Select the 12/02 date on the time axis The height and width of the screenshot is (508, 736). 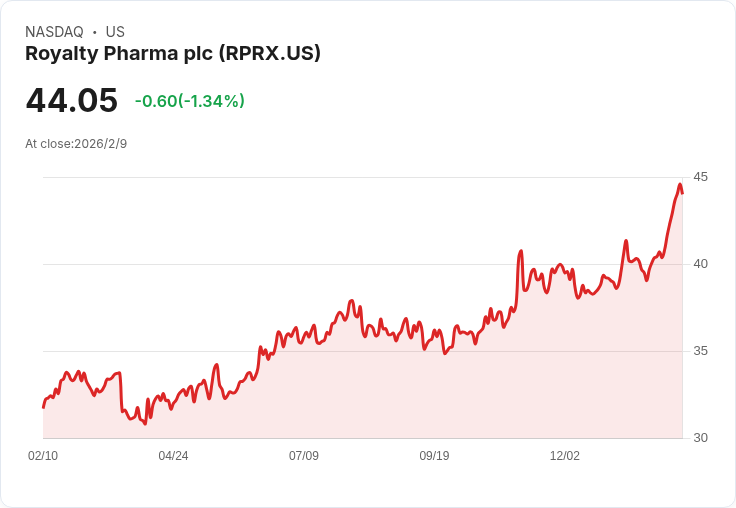tap(565, 456)
